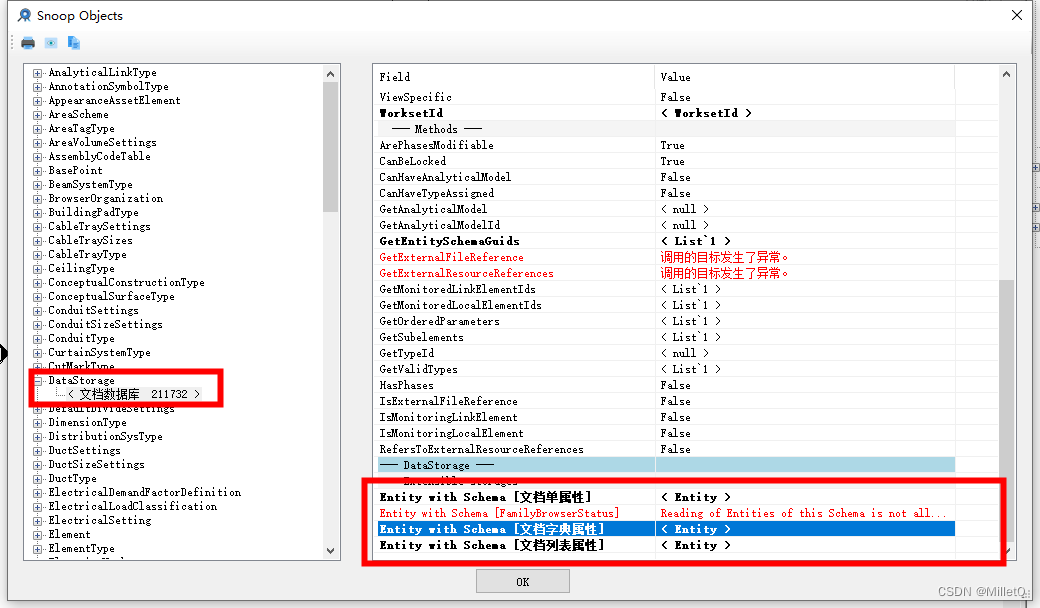Open Entity with Schema [文档列表属性]
The image size is (1040, 608).
click(x=666, y=545)
